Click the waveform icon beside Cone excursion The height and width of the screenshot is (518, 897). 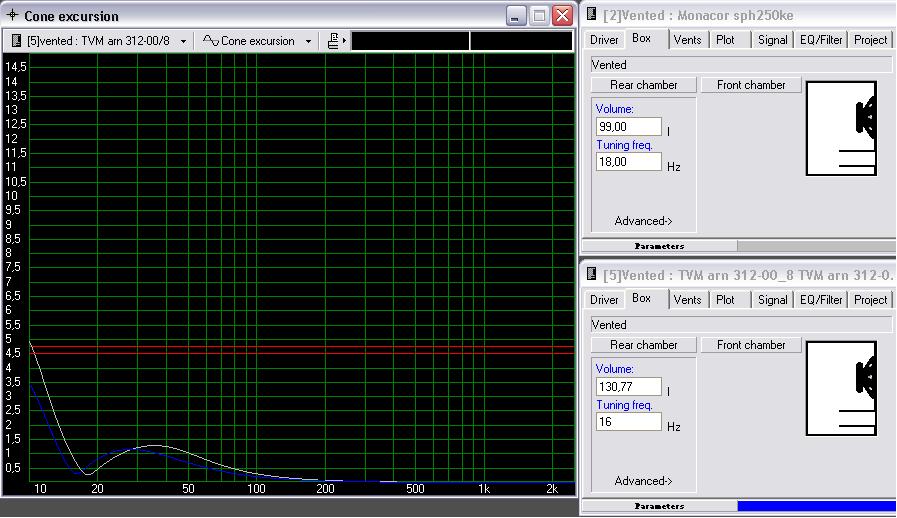(211, 41)
